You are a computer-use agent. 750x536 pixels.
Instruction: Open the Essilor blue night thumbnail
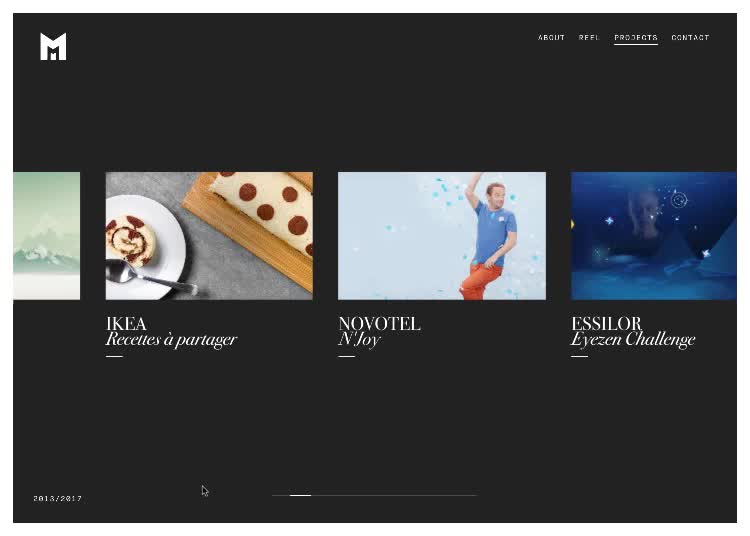653,236
